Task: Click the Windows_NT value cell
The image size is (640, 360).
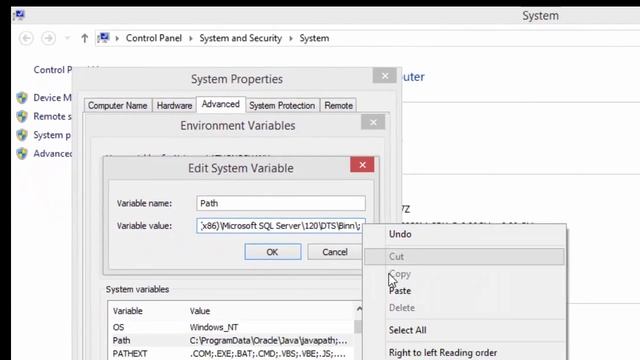Action: point(214,327)
